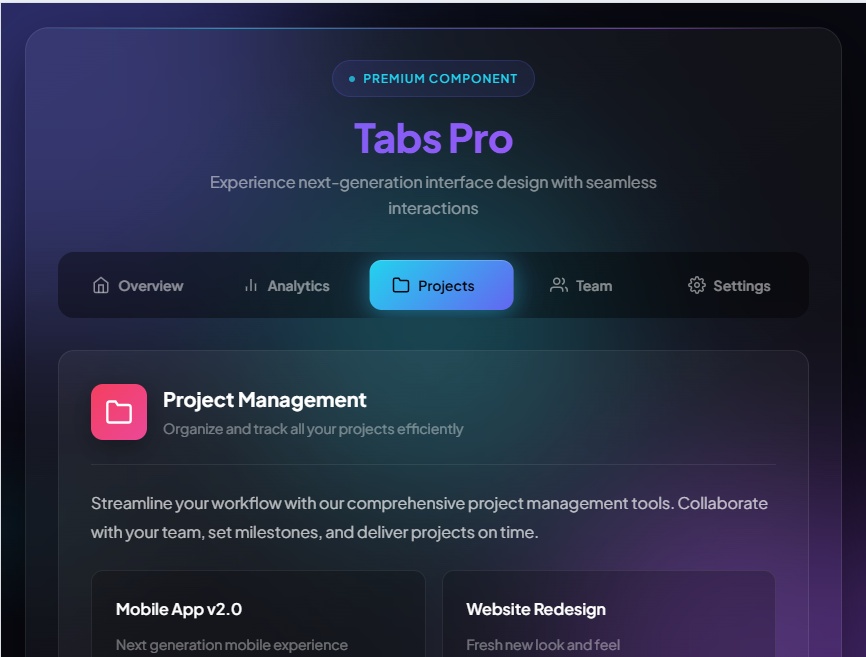Click the Tabs Pro heading
The image size is (866, 657).
(x=433, y=138)
